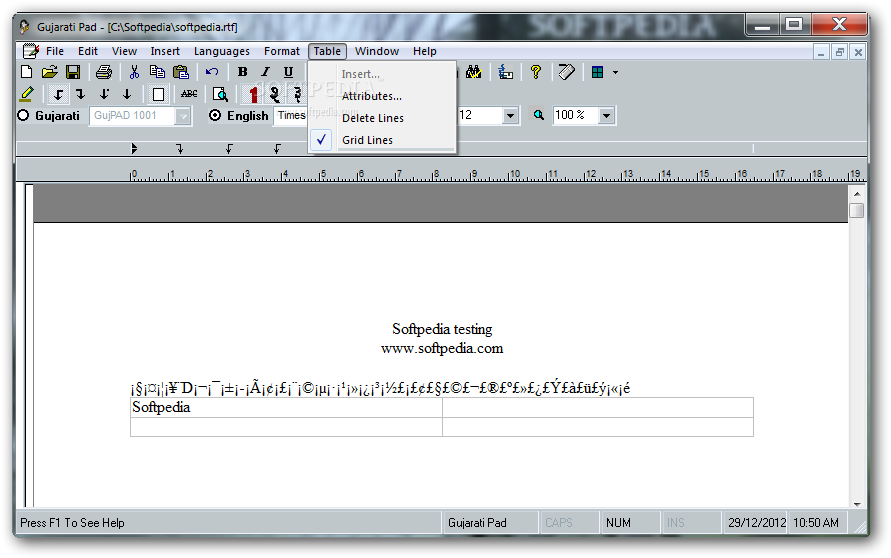The image size is (891, 558).
Task: Click the eraser icon in the toolbar
Action: (567, 72)
